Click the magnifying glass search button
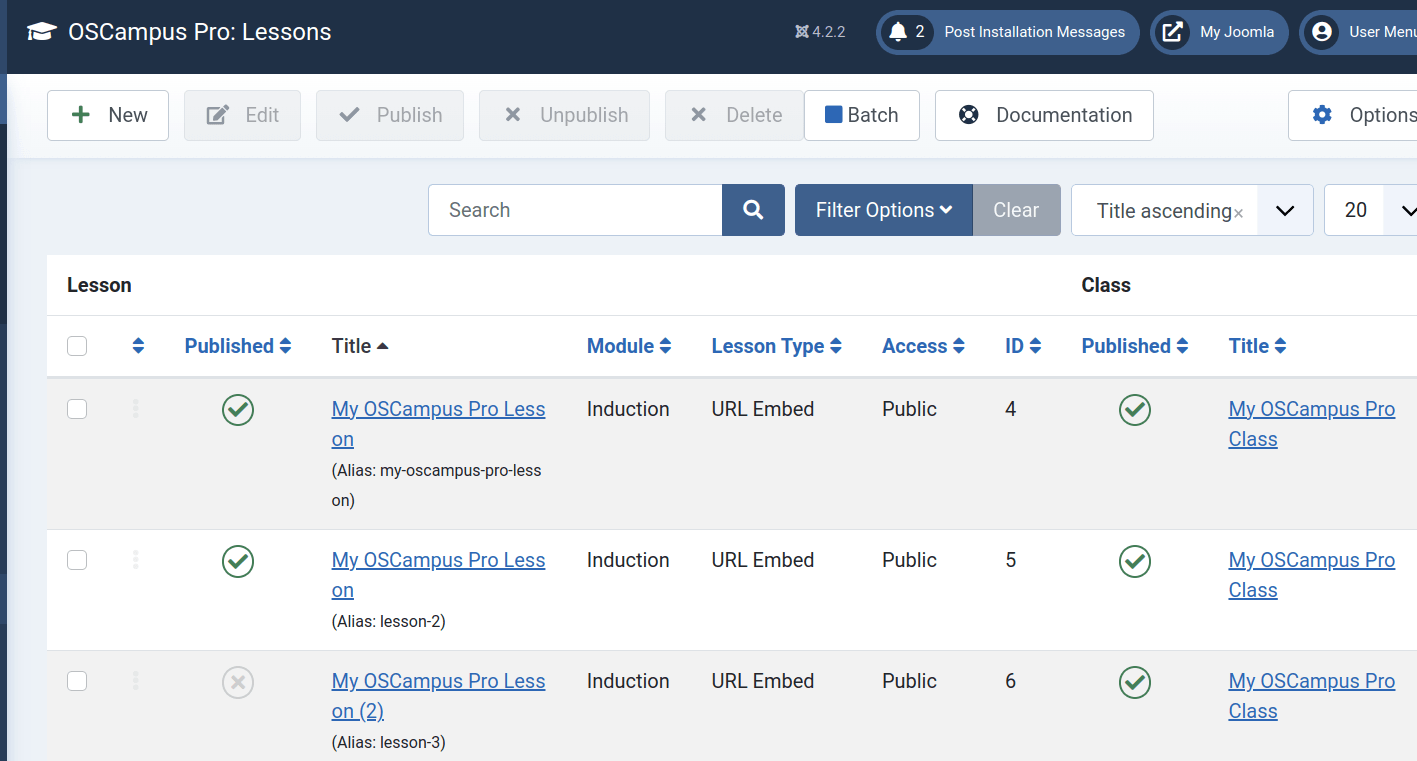Viewport: 1417px width, 761px height. click(x=753, y=210)
